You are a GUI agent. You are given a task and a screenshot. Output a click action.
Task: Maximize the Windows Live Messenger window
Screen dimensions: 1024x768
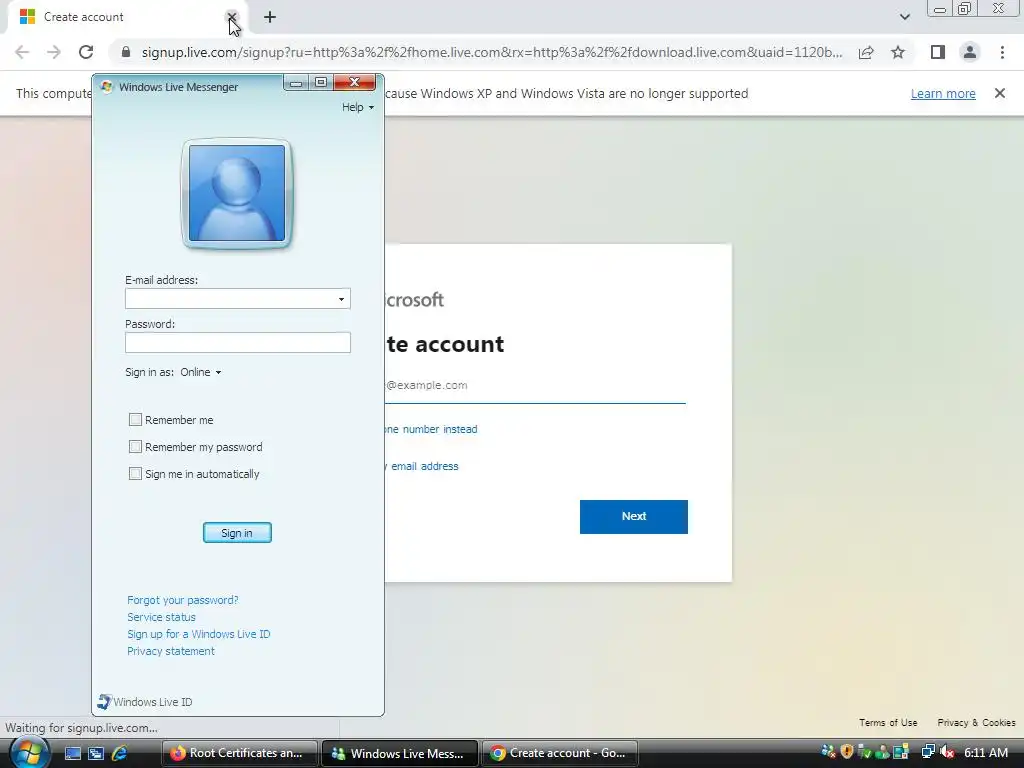[321, 82]
